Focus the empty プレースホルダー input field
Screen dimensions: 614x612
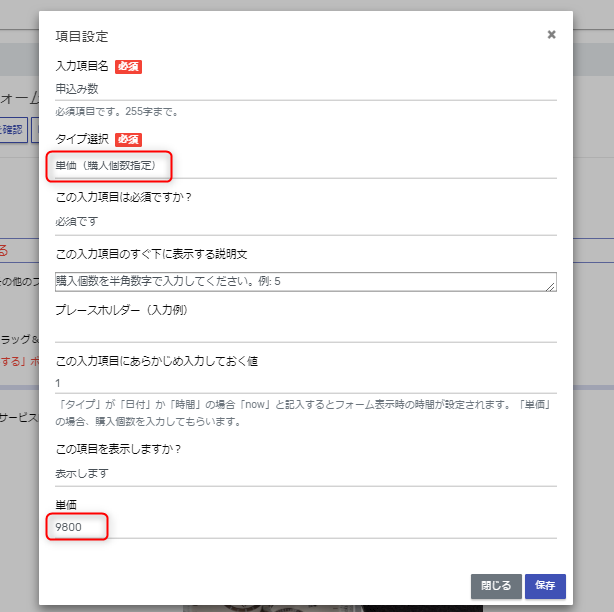[305, 331]
